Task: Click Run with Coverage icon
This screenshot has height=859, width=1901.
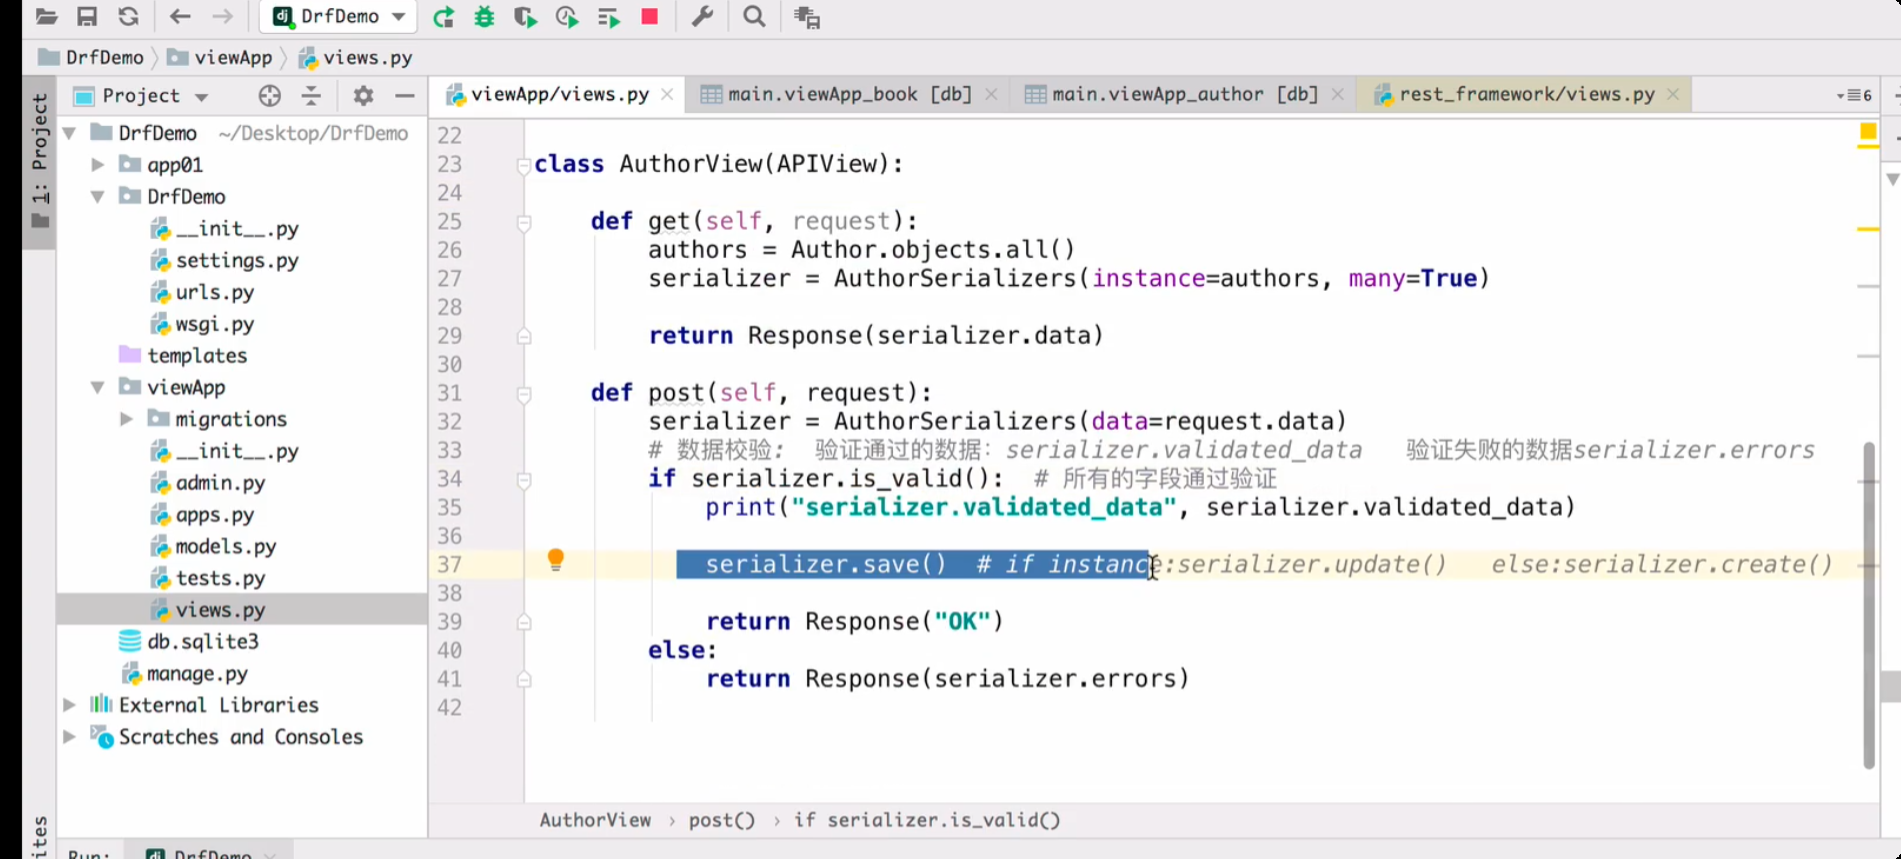Action: [525, 17]
